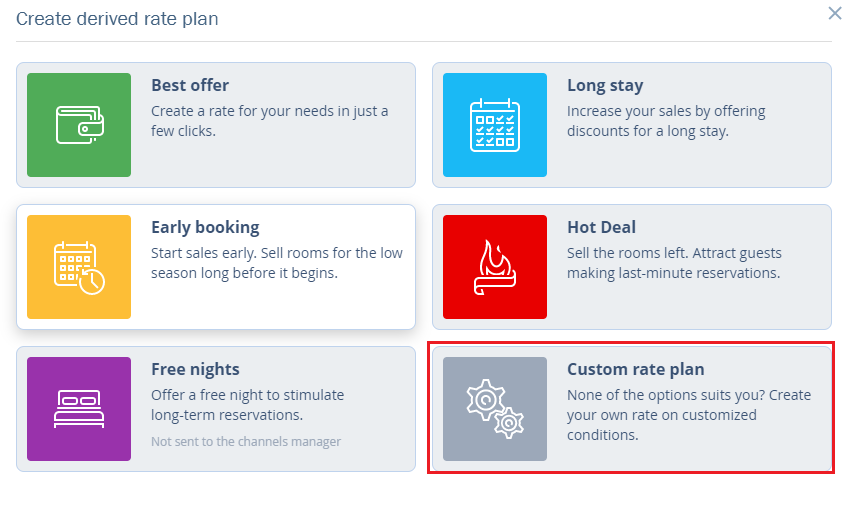
Task: Close the Create derived rate plan dialog
Action: coord(835,13)
